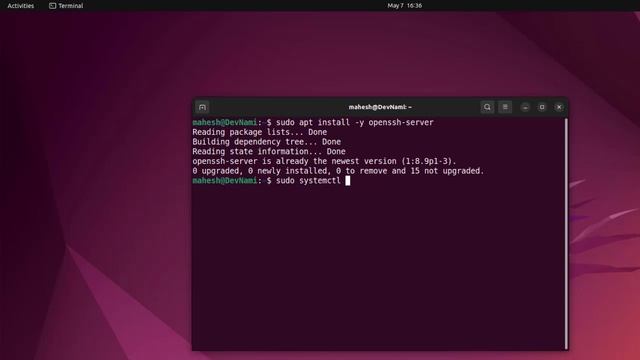The width and height of the screenshot is (640, 360).
Task: Click the 'openssh-server is already the newest version' line
Action: pos(324,161)
